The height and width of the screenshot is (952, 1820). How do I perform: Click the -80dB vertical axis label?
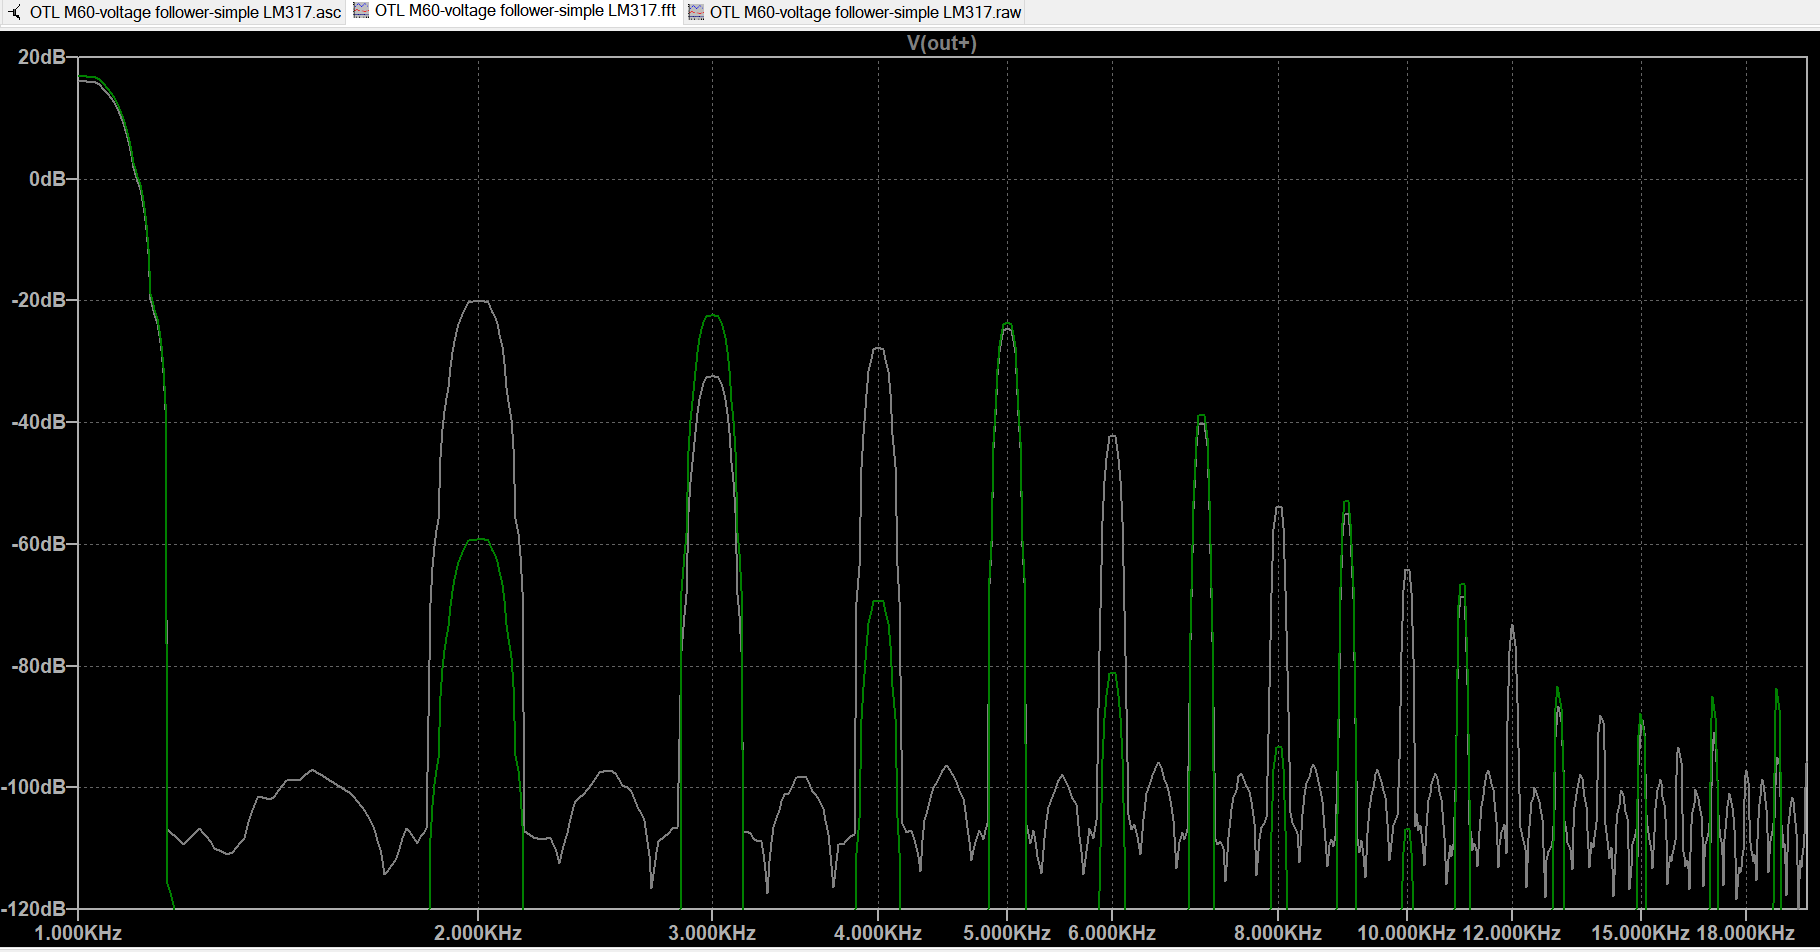(38, 666)
